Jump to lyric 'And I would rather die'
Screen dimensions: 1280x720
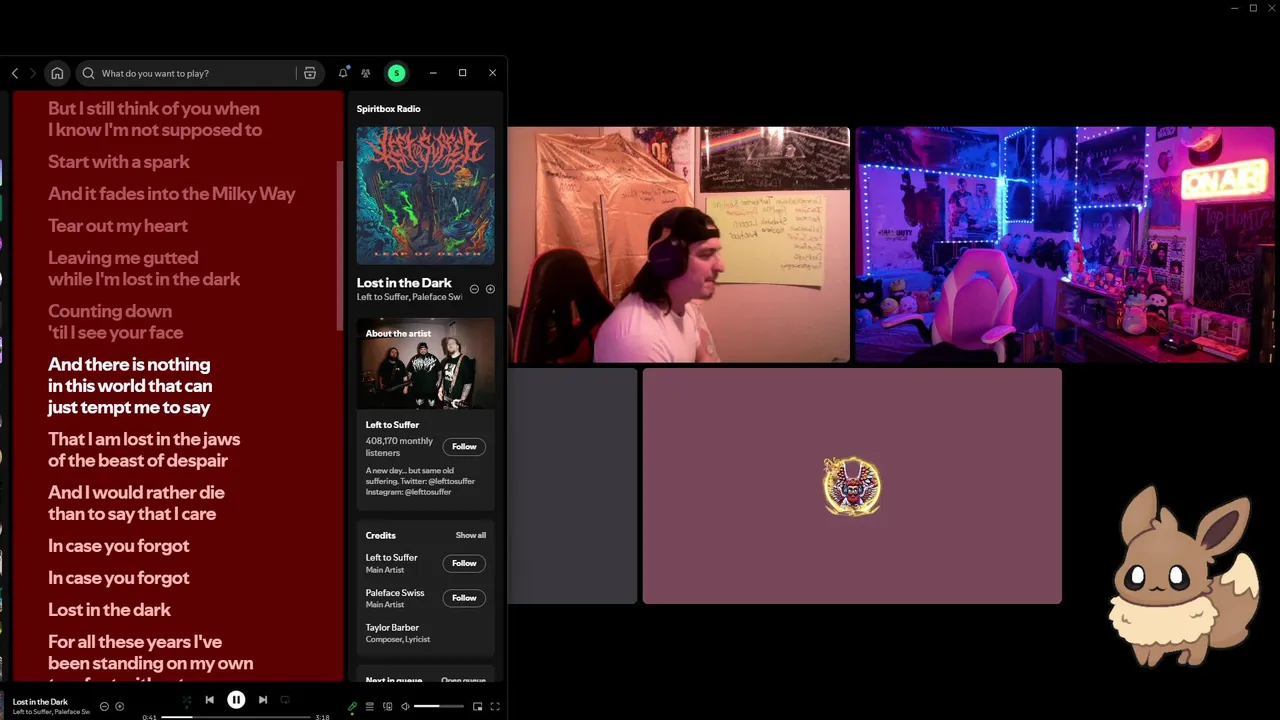(x=136, y=493)
